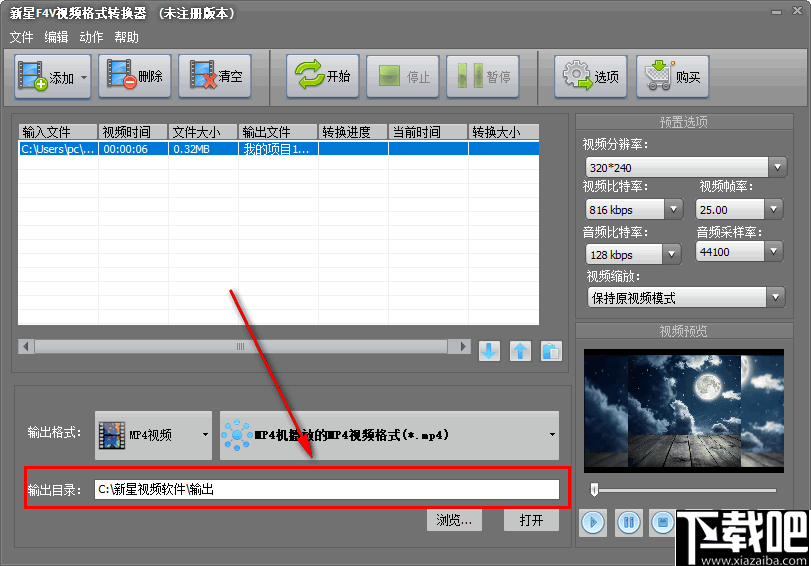Expand the 视频帧率 25.00 dropdown

tap(774, 210)
